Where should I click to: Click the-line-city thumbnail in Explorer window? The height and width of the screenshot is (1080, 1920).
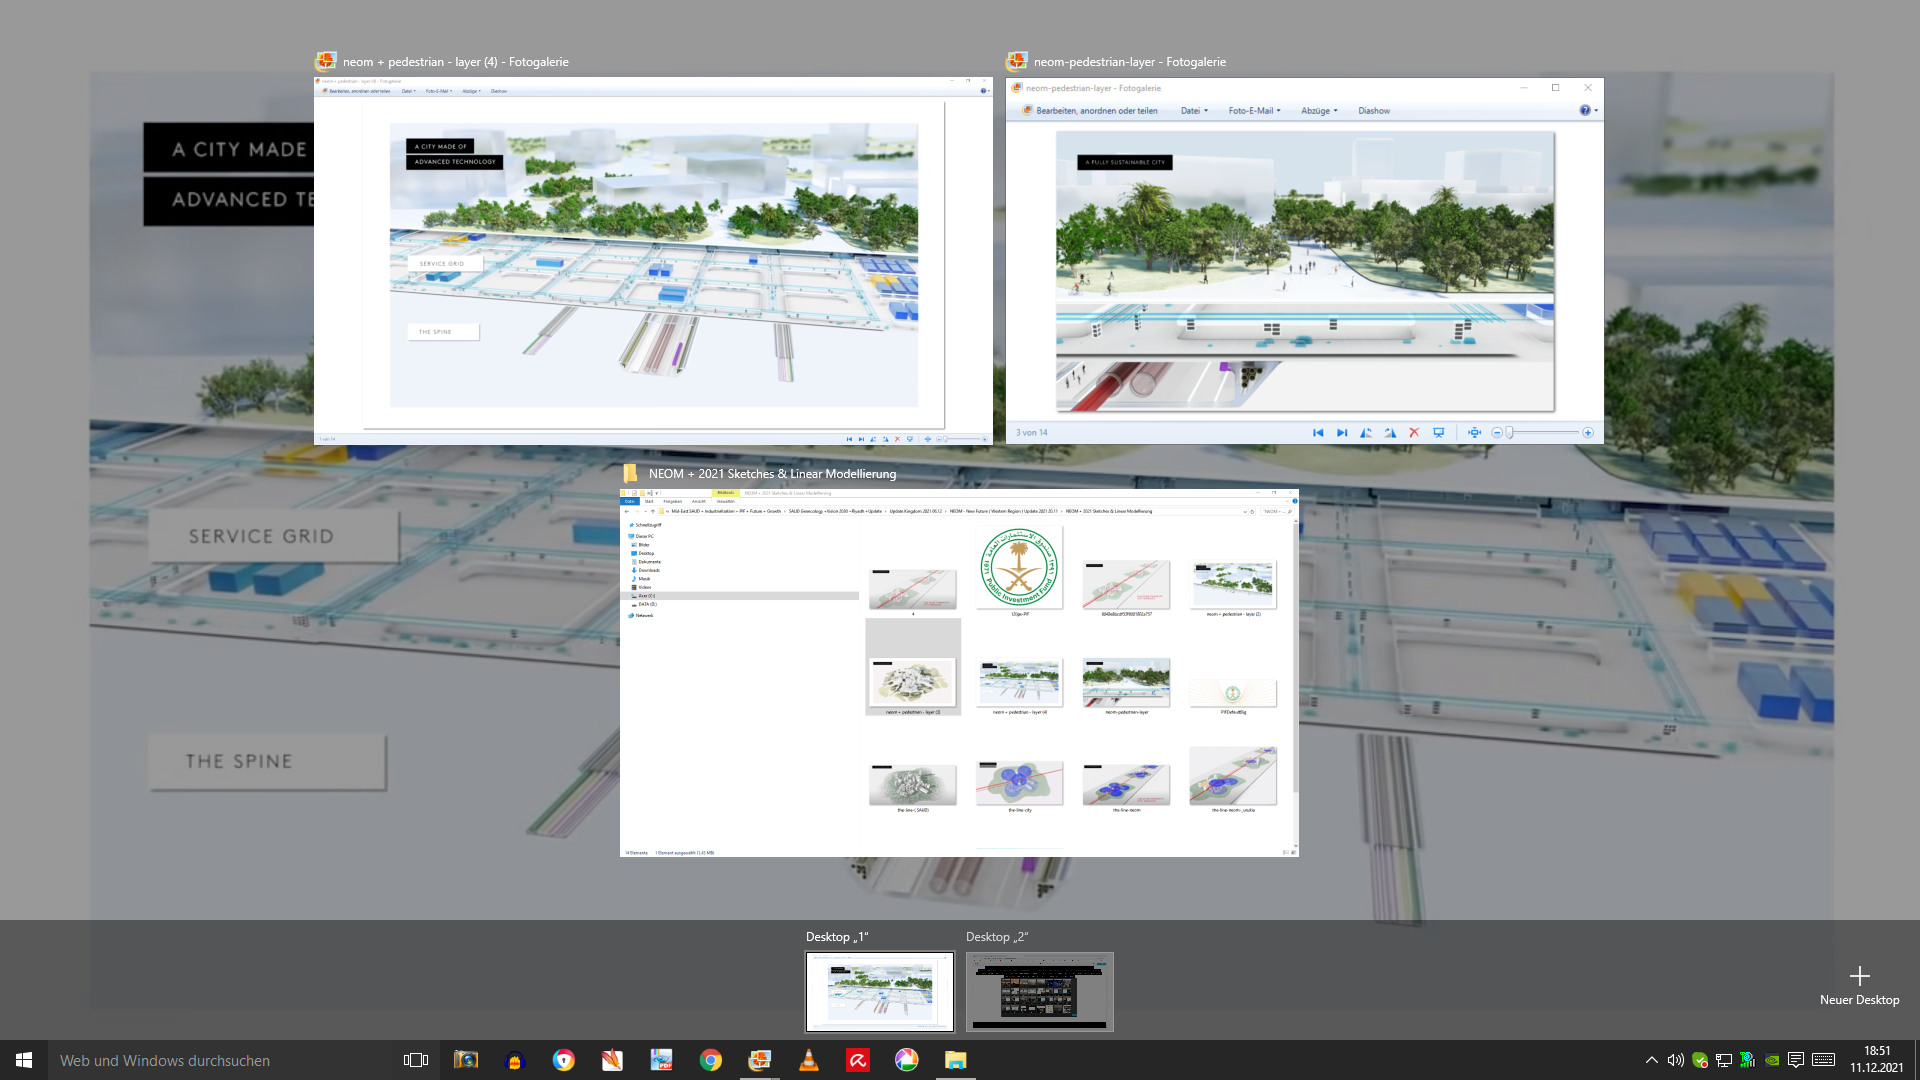pyautogui.click(x=1020, y=785)
